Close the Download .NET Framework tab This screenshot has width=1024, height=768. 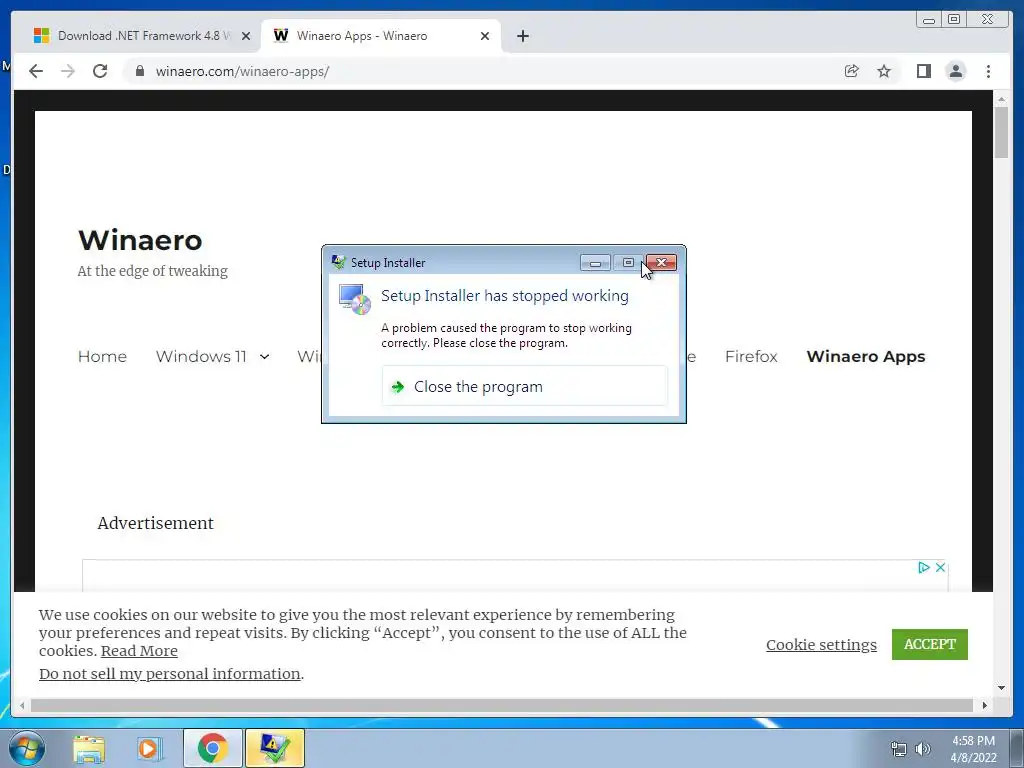pos(246,36)
